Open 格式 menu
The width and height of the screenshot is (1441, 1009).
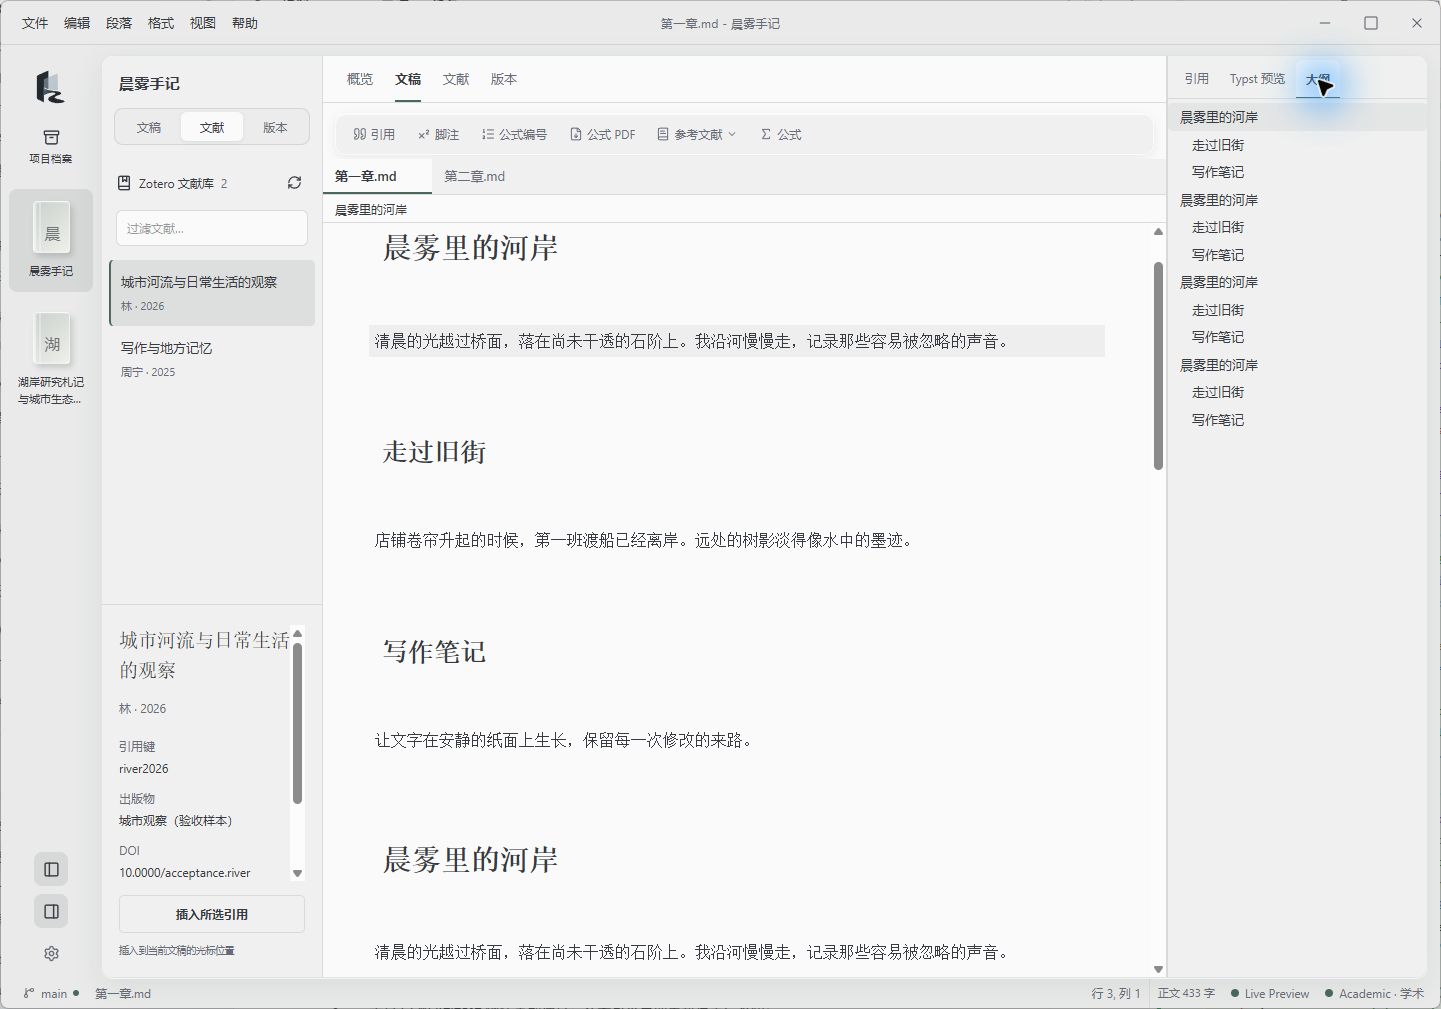coord(161,23)
